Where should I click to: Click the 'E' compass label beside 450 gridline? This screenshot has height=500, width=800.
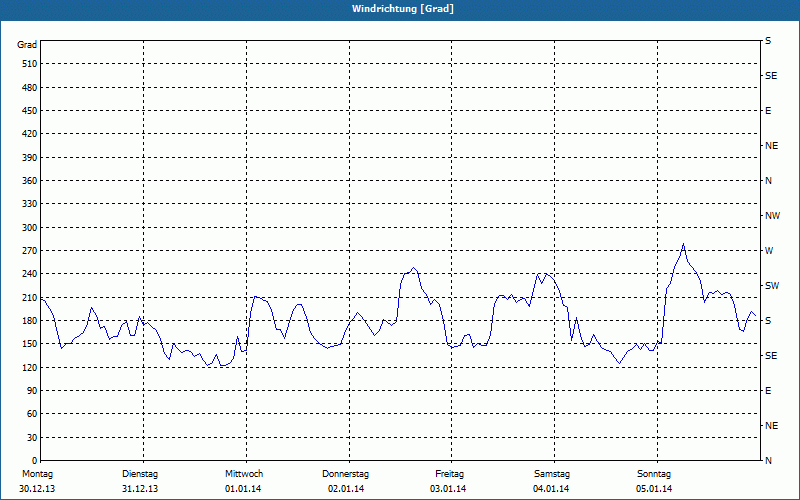pyautogui.click(x=768, y=111)
